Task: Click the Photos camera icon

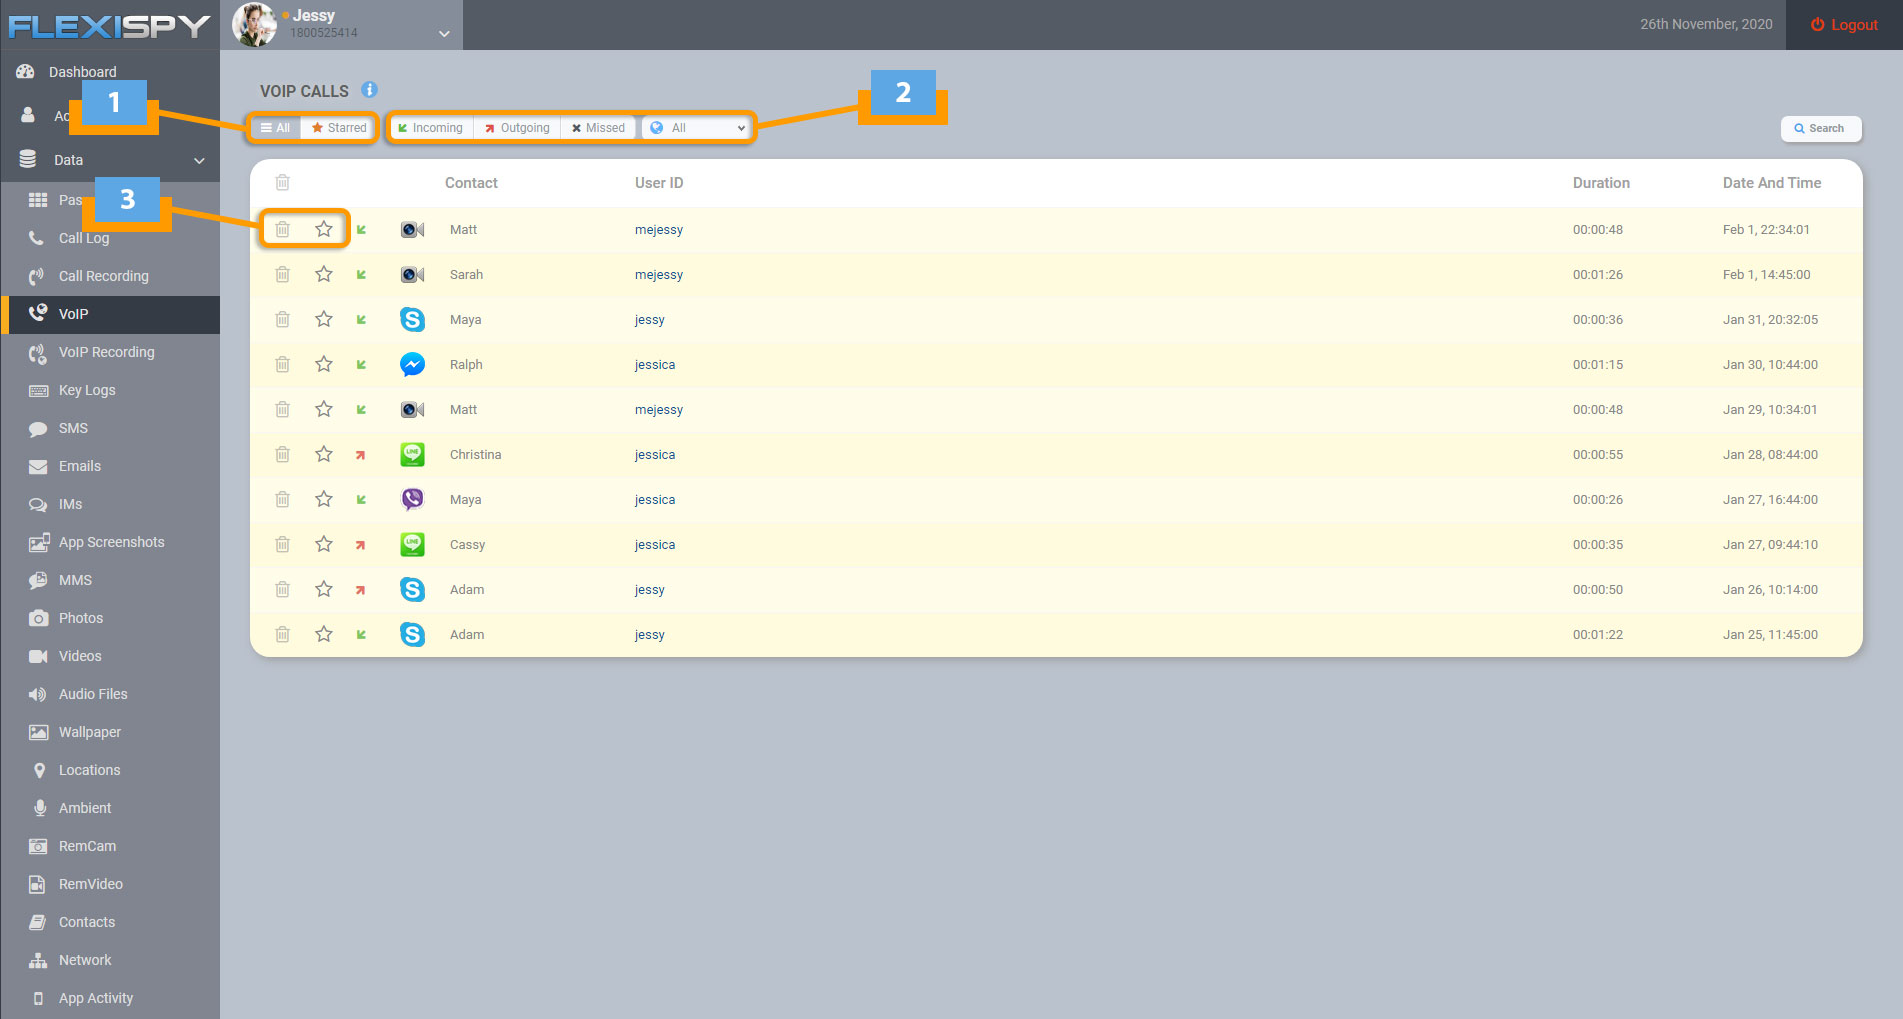Action: coord(38,619)
